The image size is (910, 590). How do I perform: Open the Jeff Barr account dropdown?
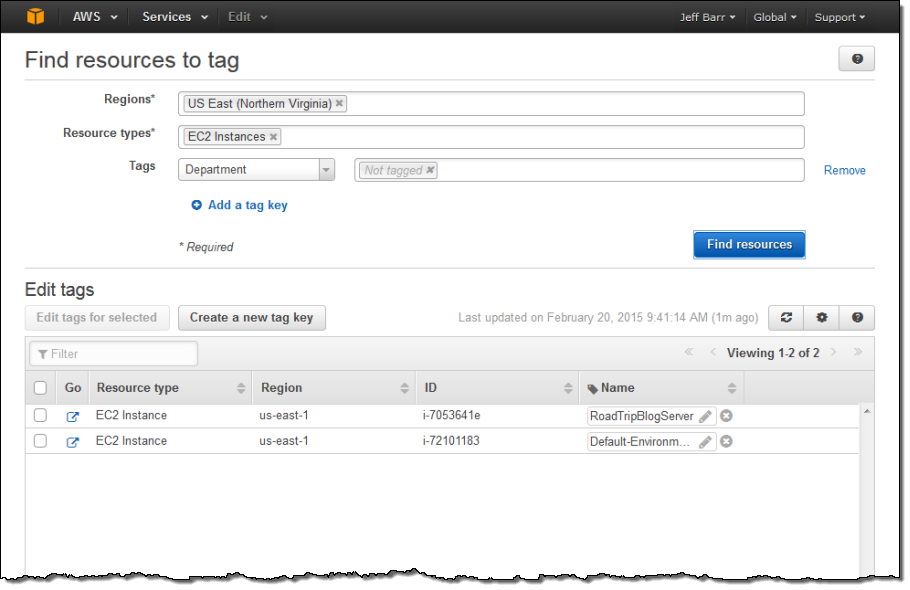click(707, 17)
